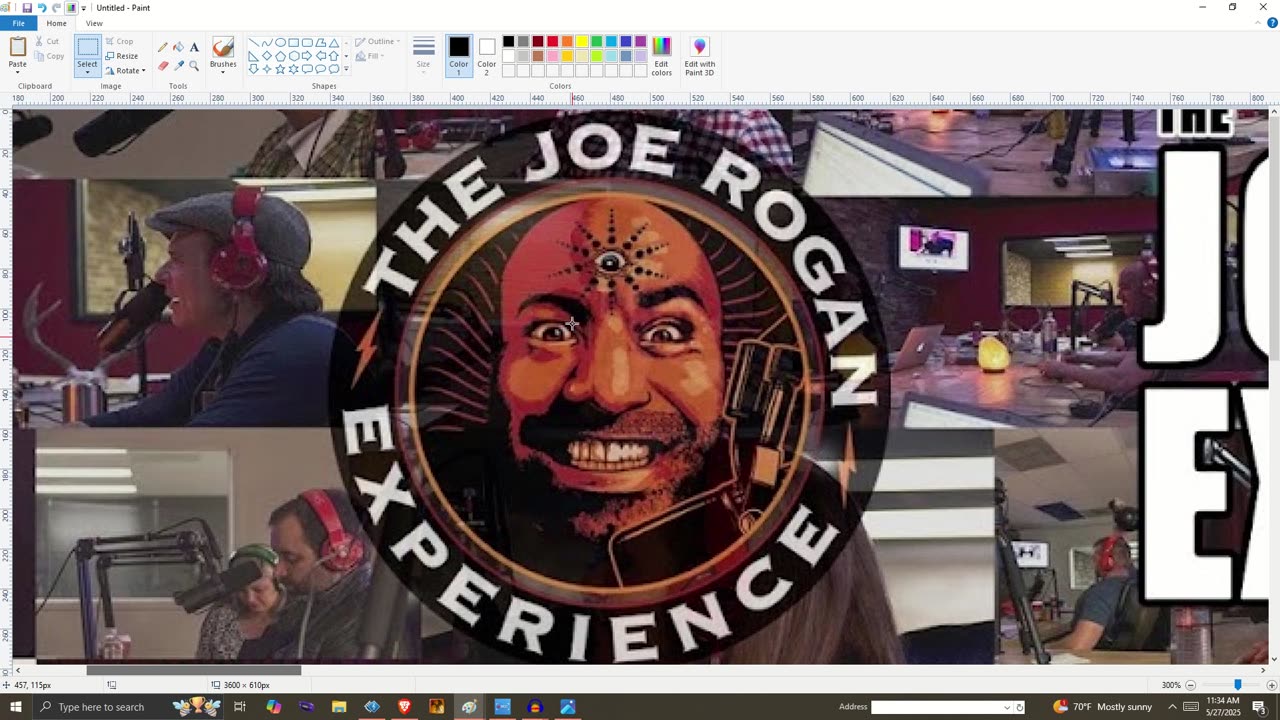Pick the Eraser tool

pyautogui.click(x=163, y=66)
